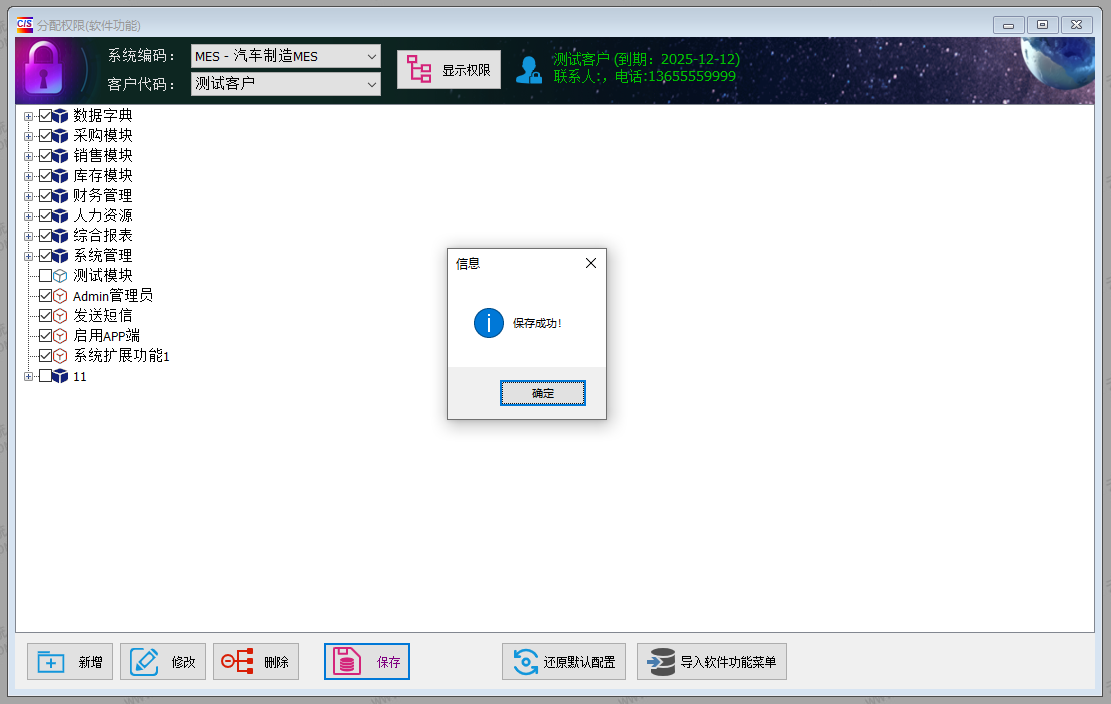The width and height of the screenshot is (1111, 704).
Task: Click the 启用APP端 red hexagon icon
Action: coord(60,336)
